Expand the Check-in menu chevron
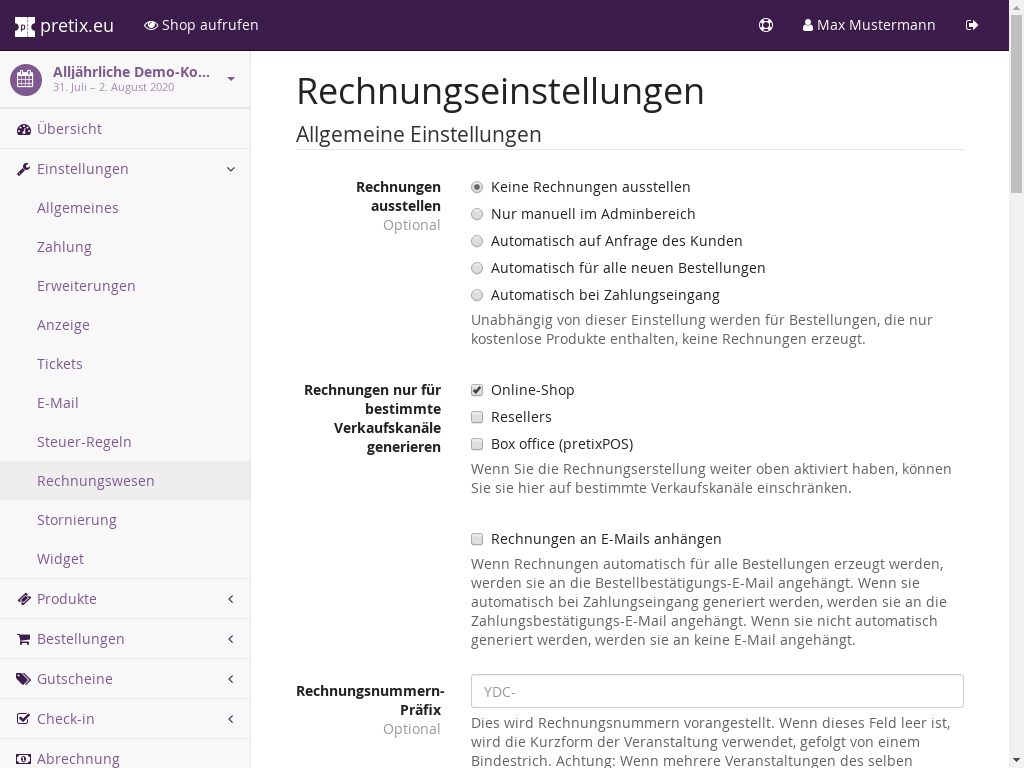1024x768 pixels. pyautogui.click(x=231, y=719)
